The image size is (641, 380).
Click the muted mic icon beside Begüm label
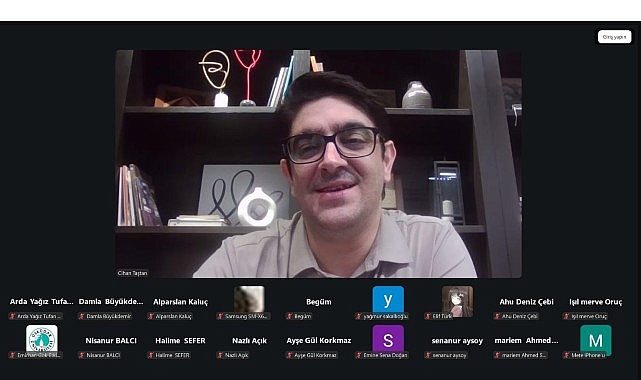pyautogui.click(x=289, y=316)
